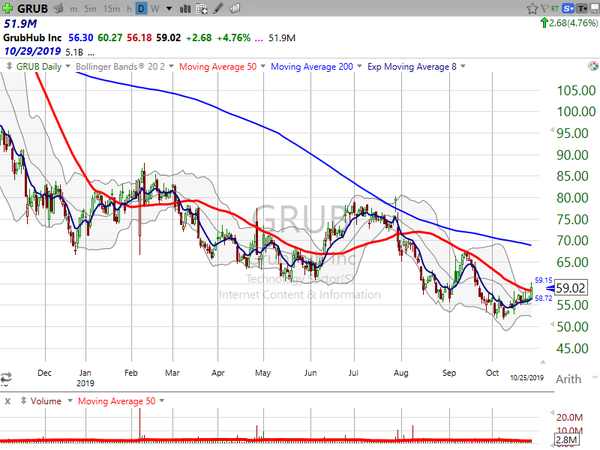Click the pink ellipsis after +4.76%
600x450 pixels.
coord(259,39)
